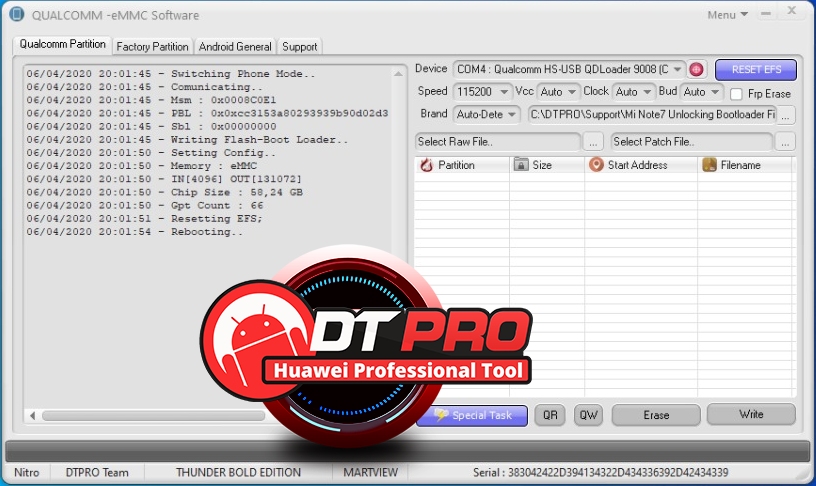Image resolution: width=816 pixels, height=486 pixels.
Task: Click the Nitro status bar entry
Action: pyautogui.click(x=27, y=472)
